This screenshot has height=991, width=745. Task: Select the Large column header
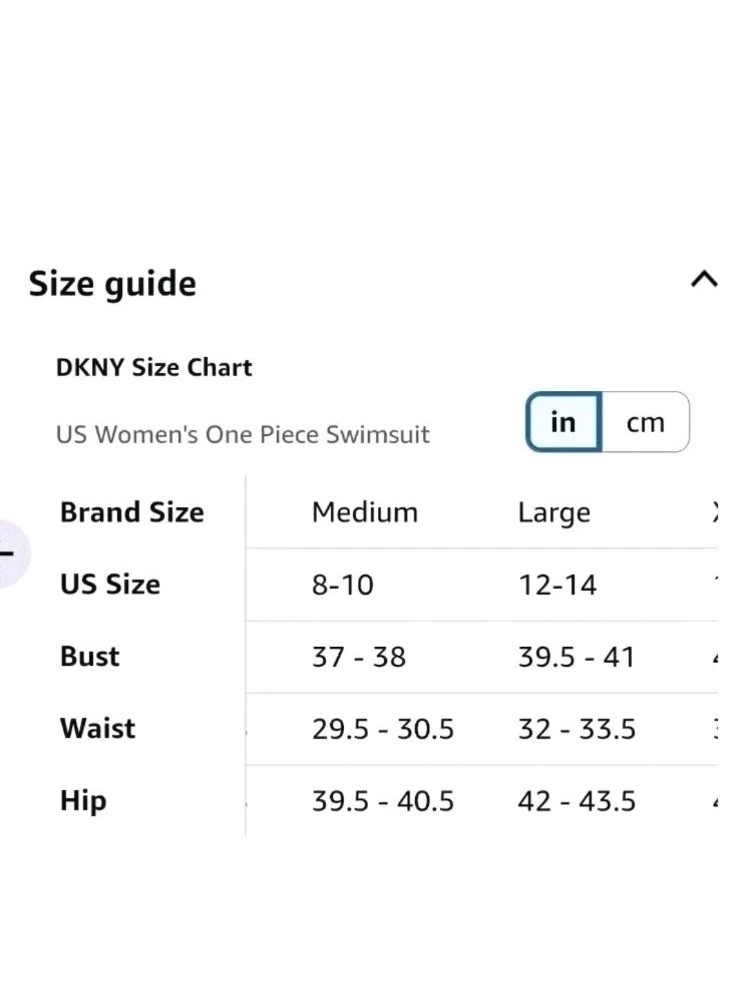[554, 513]
